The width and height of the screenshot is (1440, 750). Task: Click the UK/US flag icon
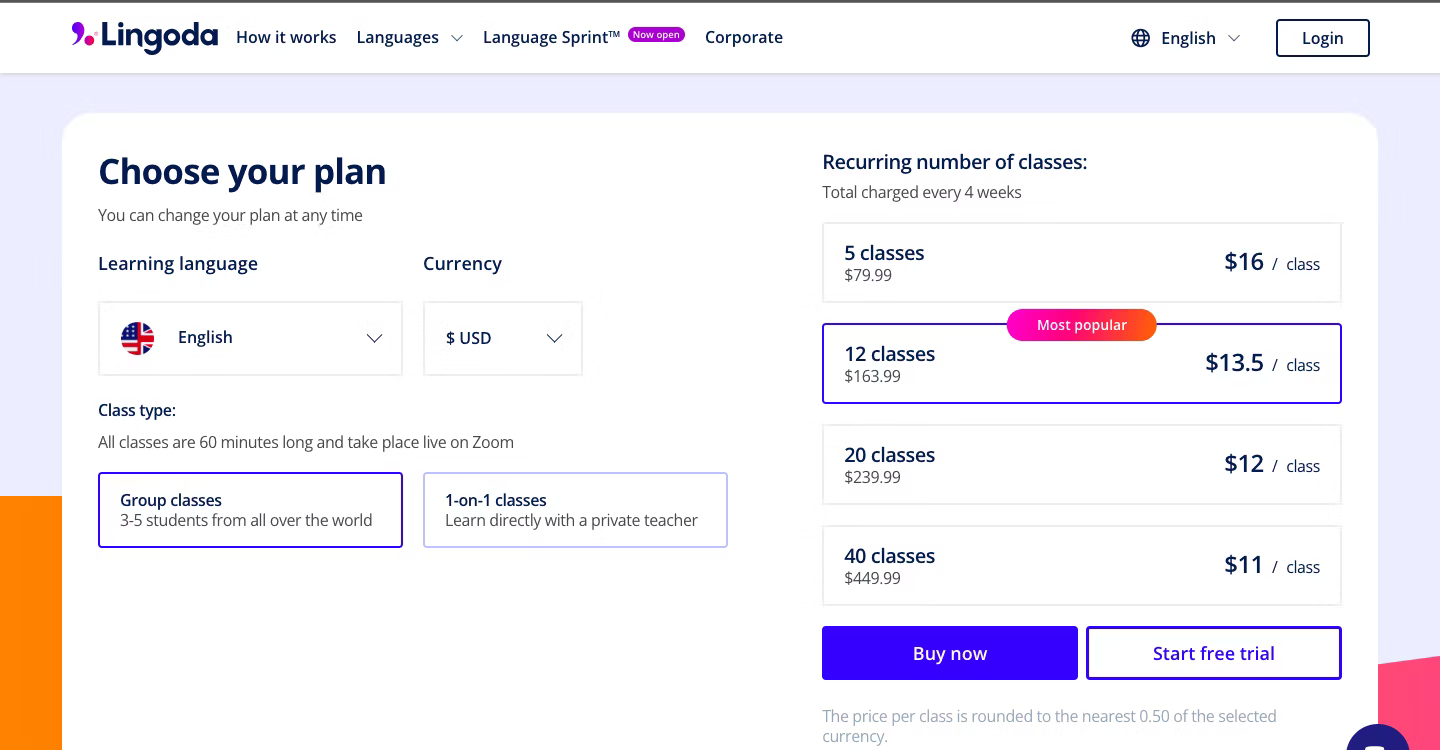(x=138, y=338)
